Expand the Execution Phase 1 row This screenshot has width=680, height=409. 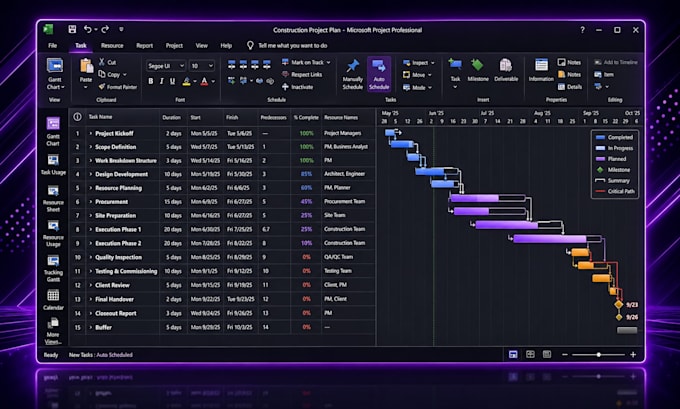[90, 229]
